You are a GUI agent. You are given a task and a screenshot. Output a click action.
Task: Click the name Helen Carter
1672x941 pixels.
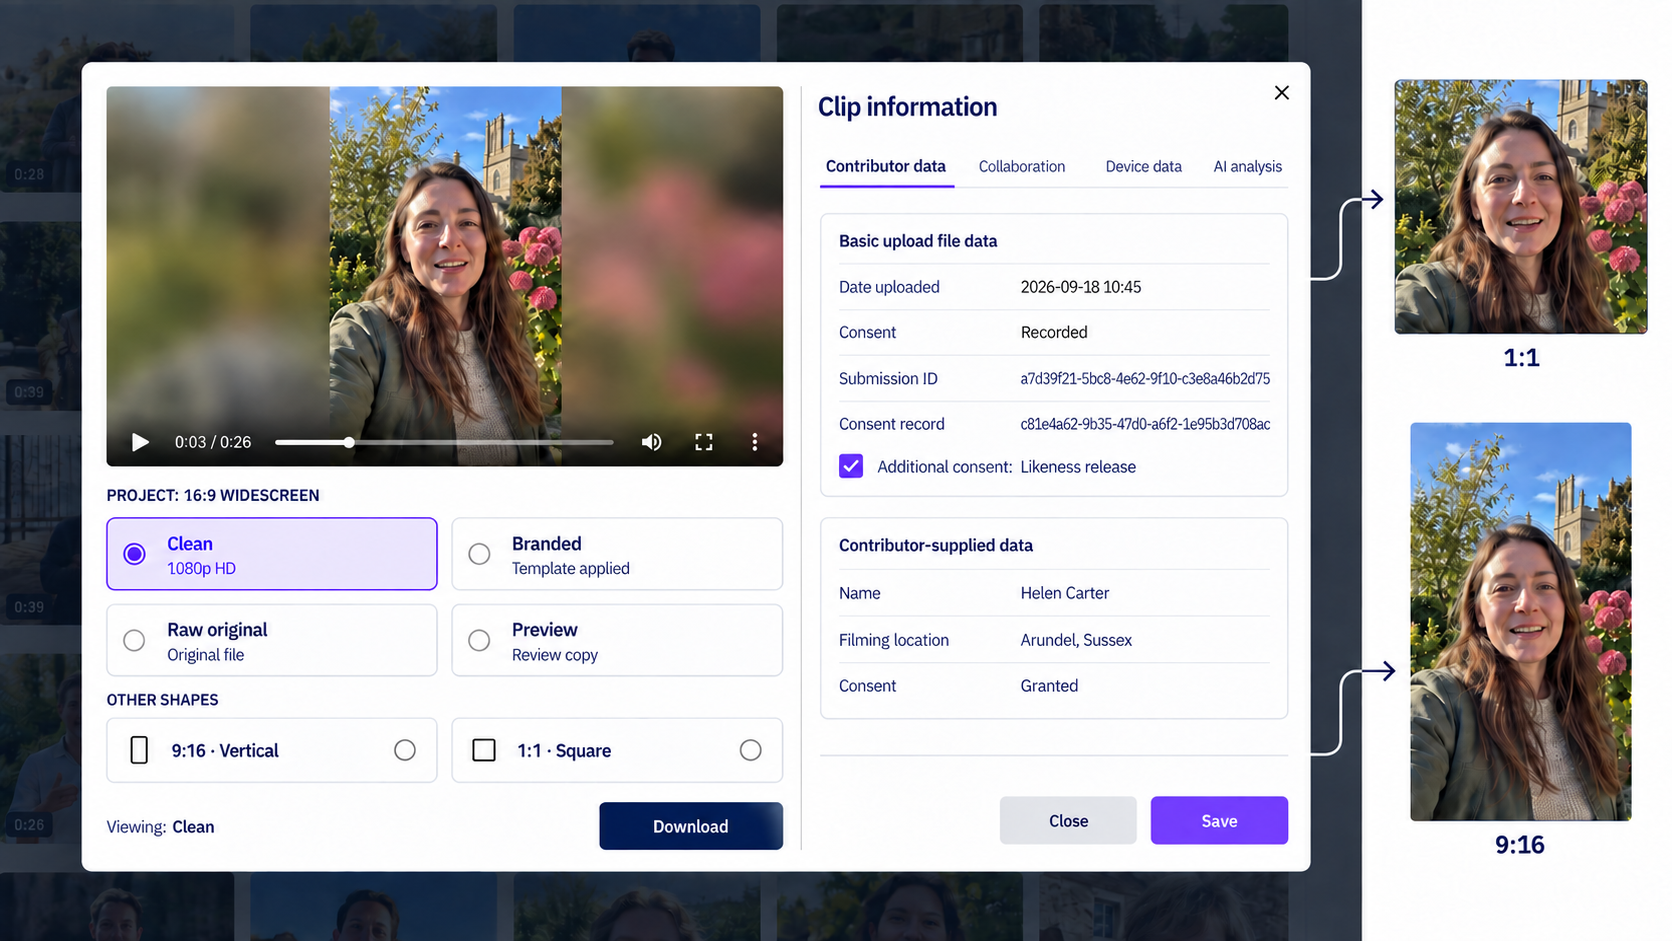1065,593
